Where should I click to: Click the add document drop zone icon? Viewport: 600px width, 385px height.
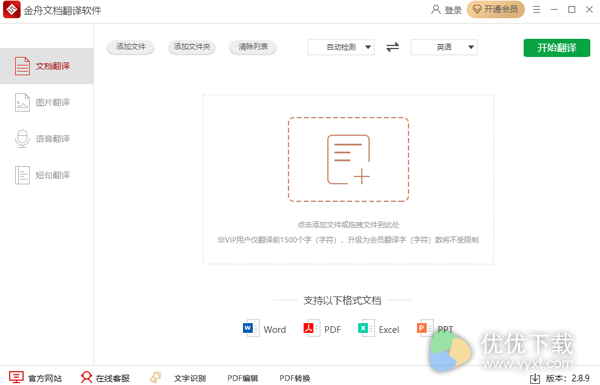(x=348, y=159)
